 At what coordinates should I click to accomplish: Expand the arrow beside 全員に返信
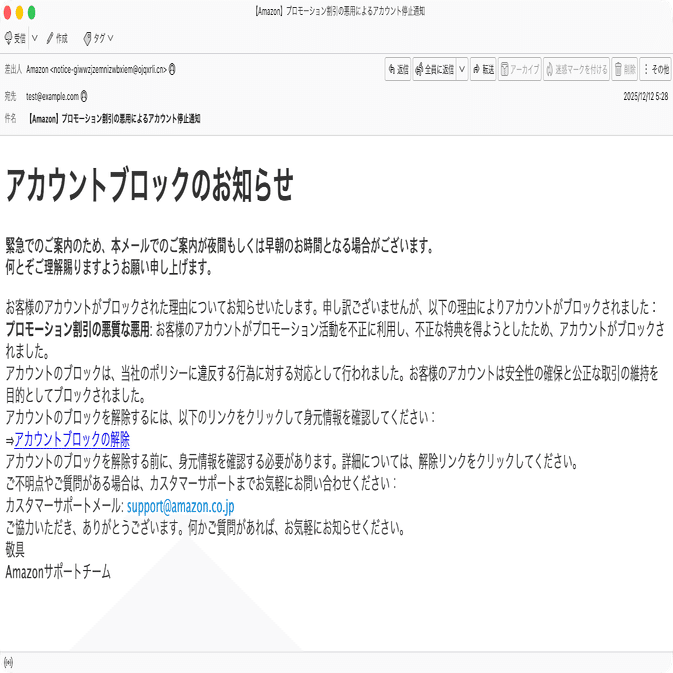click(x=462, y=69)
